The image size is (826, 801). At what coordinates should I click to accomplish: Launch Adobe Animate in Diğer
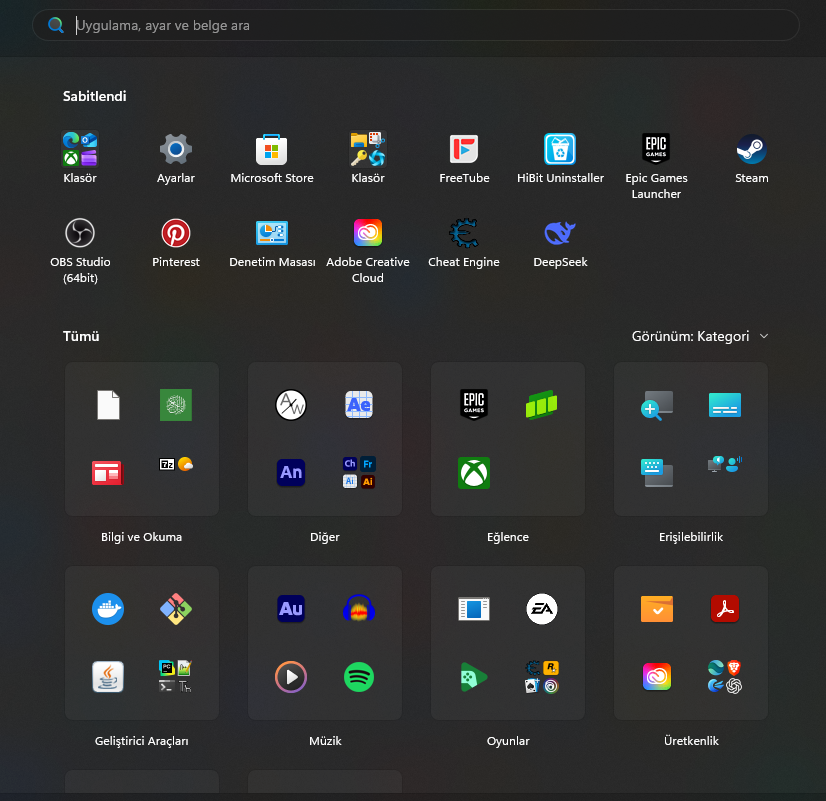(x=291, y=472)
